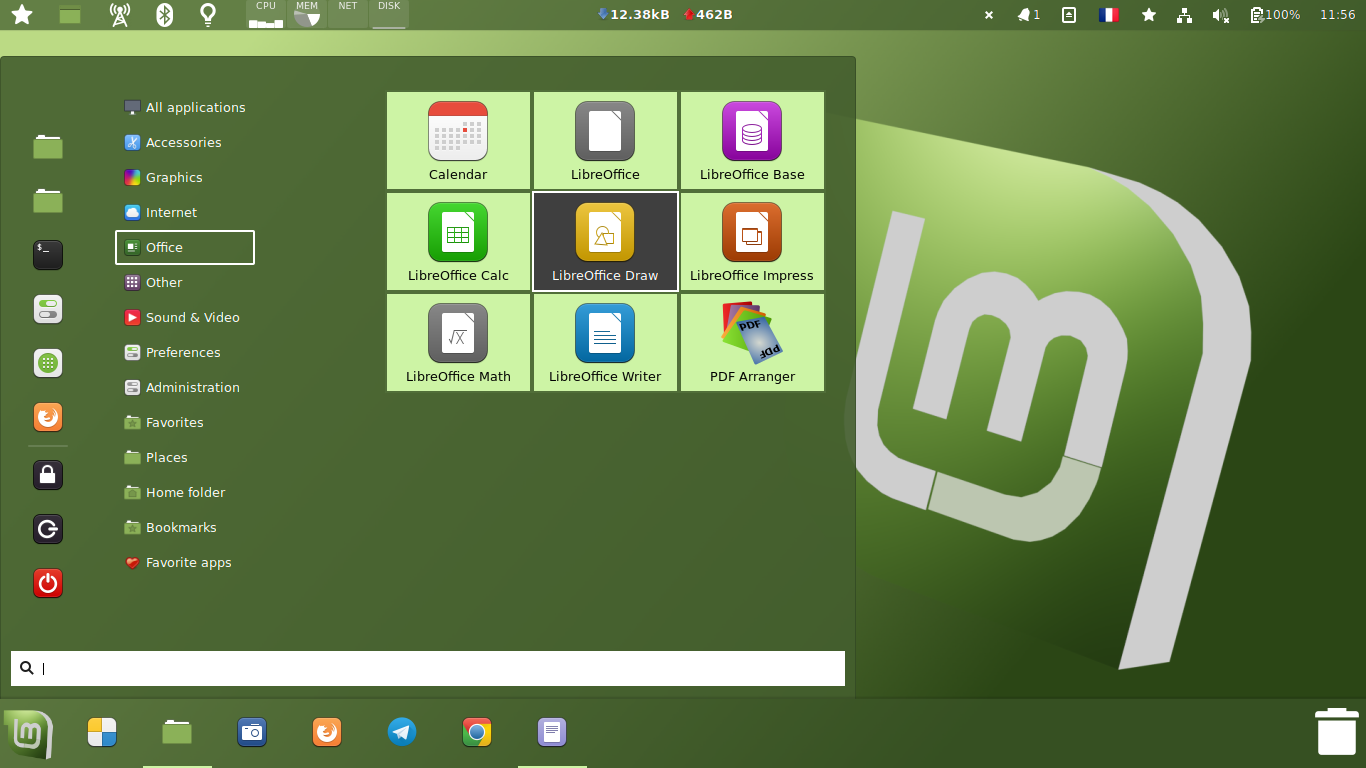Click the menu search field
The image size is (1366, 768).
click(x=428, y=668)
